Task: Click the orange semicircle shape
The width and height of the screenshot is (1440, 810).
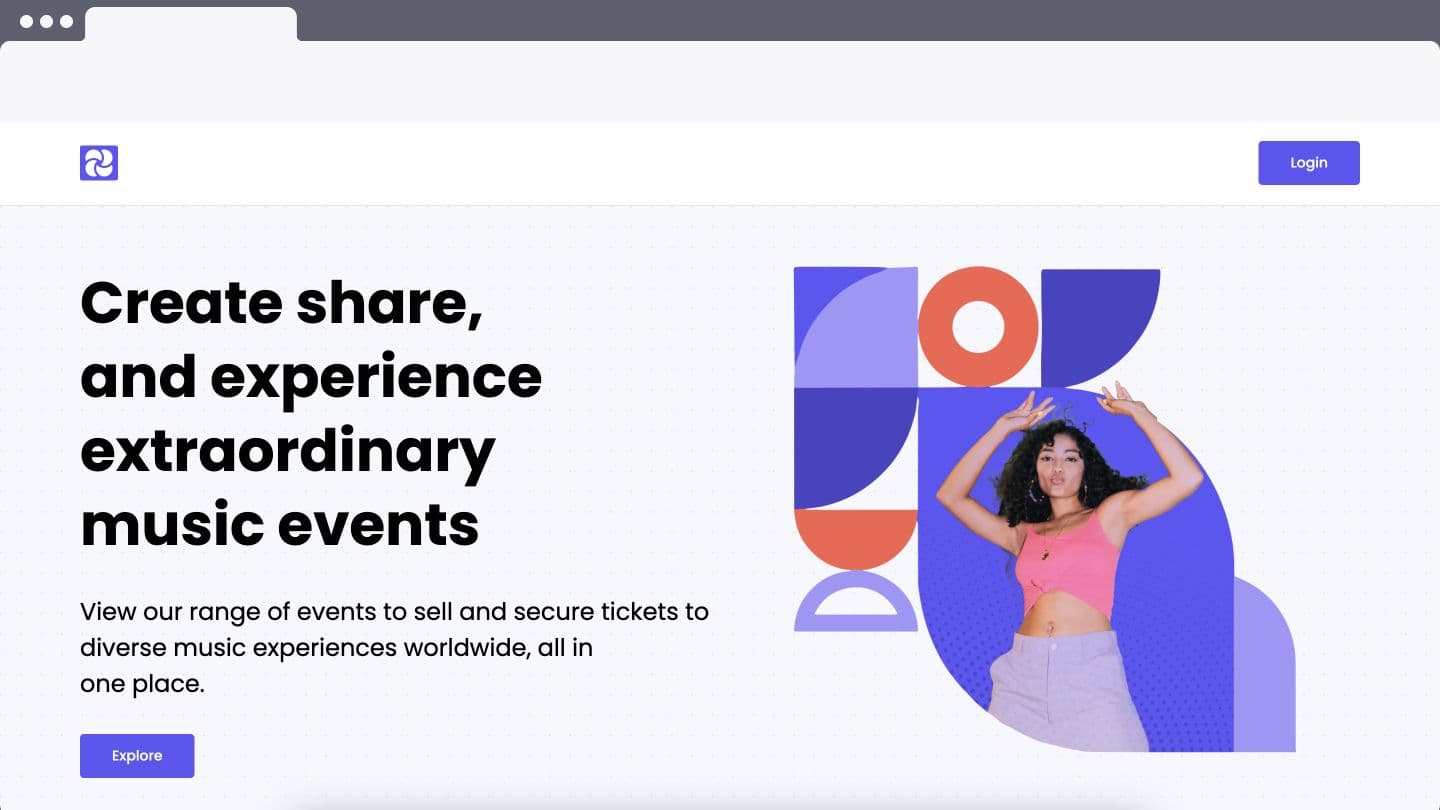Action: (856, 538)
